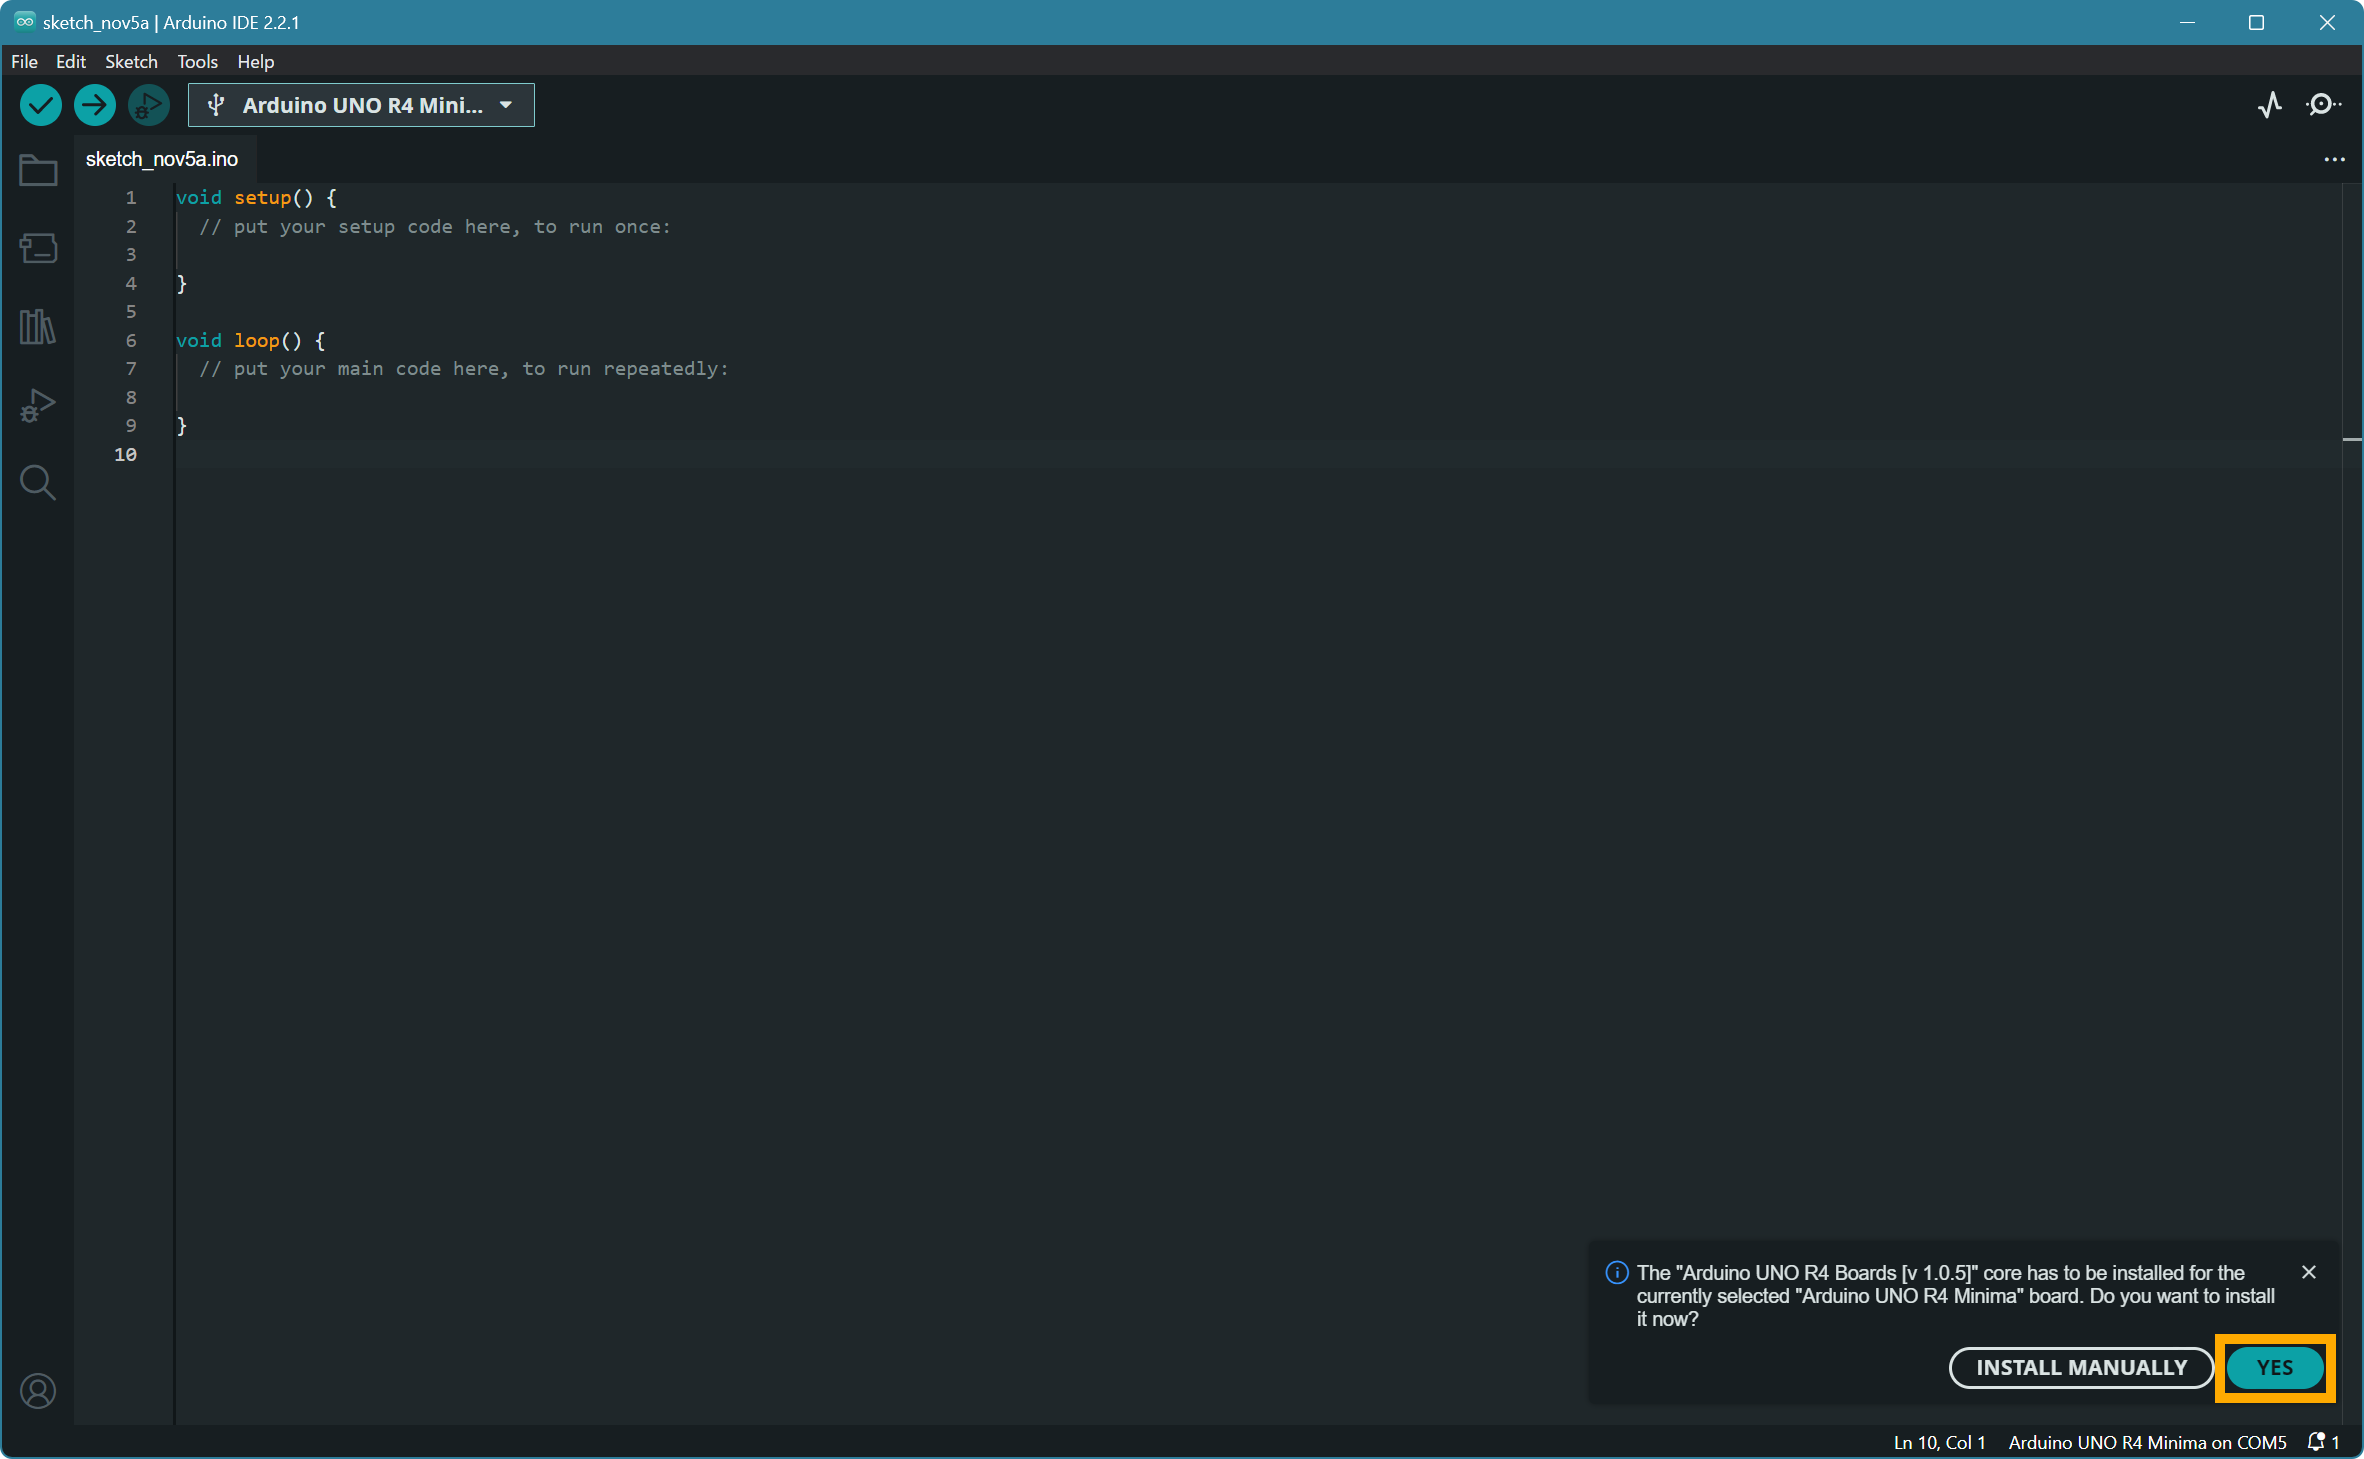2364x1459 pixels.
Task: Click the Verify (checkmark) button
Action: [x=41, y=105]
